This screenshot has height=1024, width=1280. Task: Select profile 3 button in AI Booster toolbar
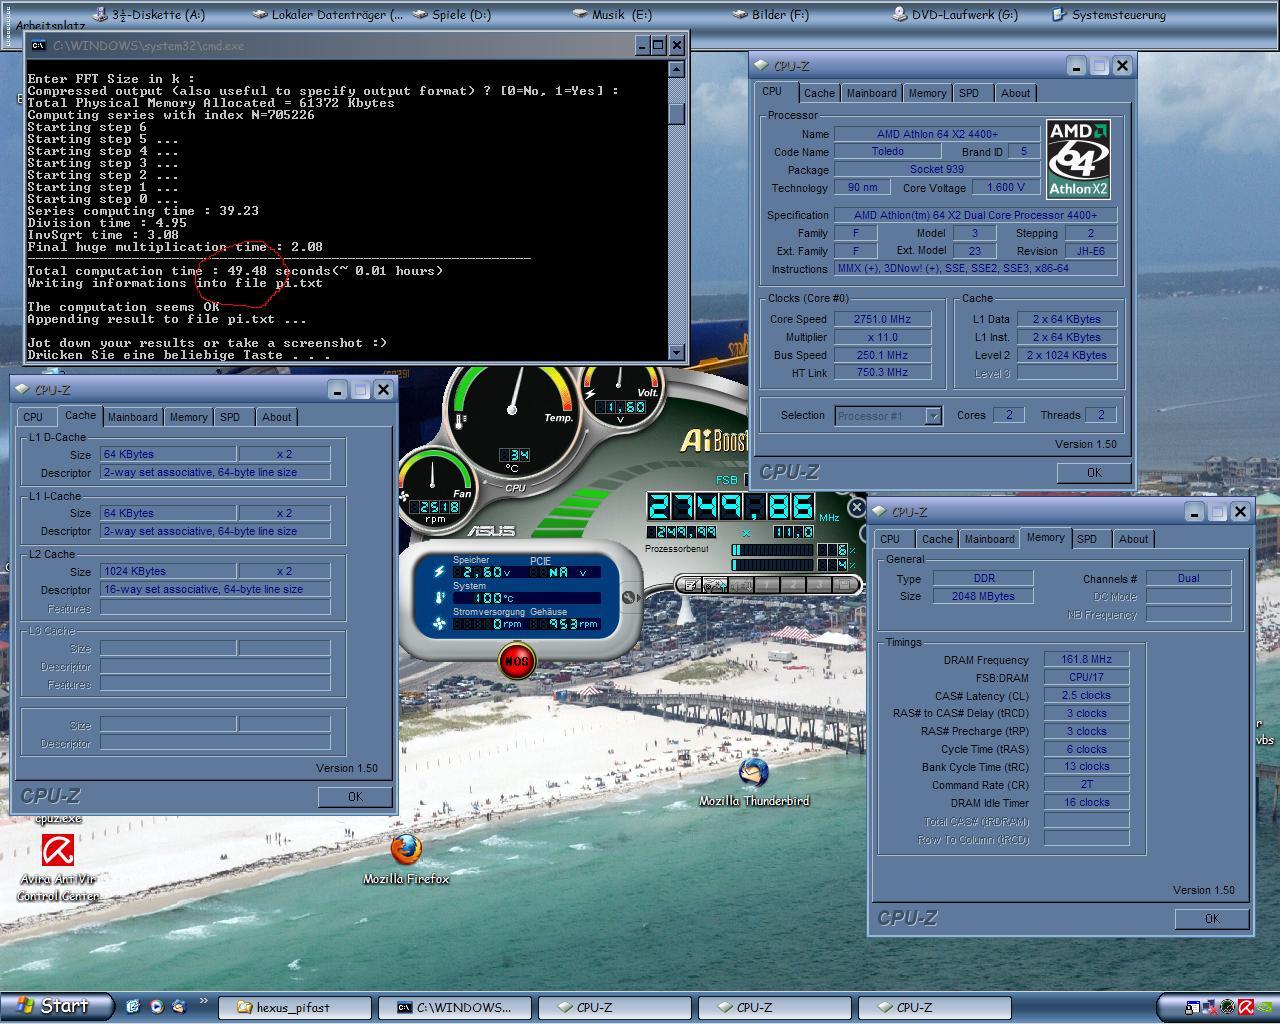[x=819, y=584]
